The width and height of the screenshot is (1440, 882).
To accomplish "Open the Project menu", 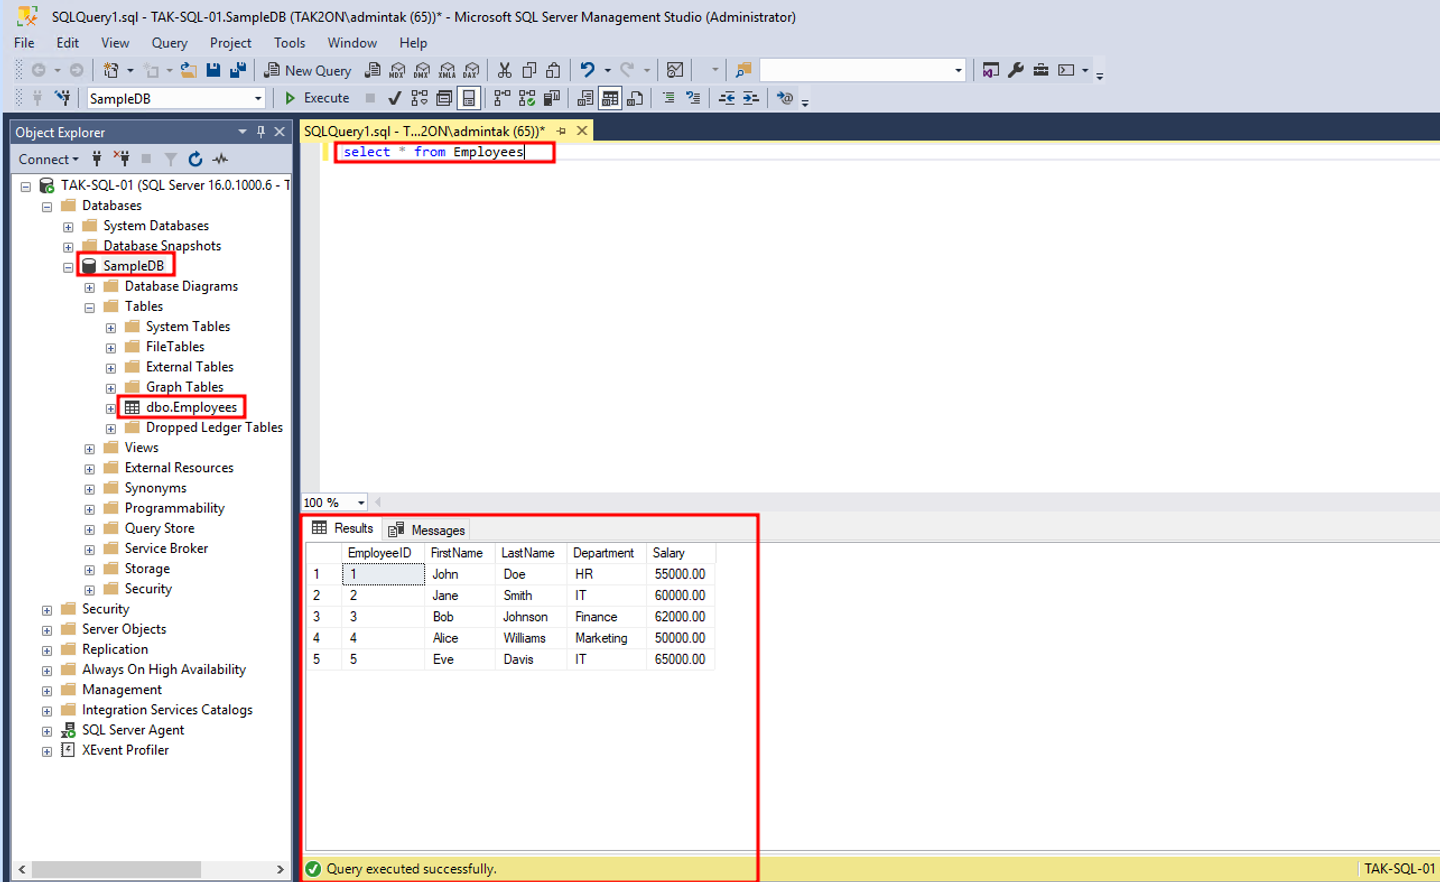I will (x=230, y=43).
